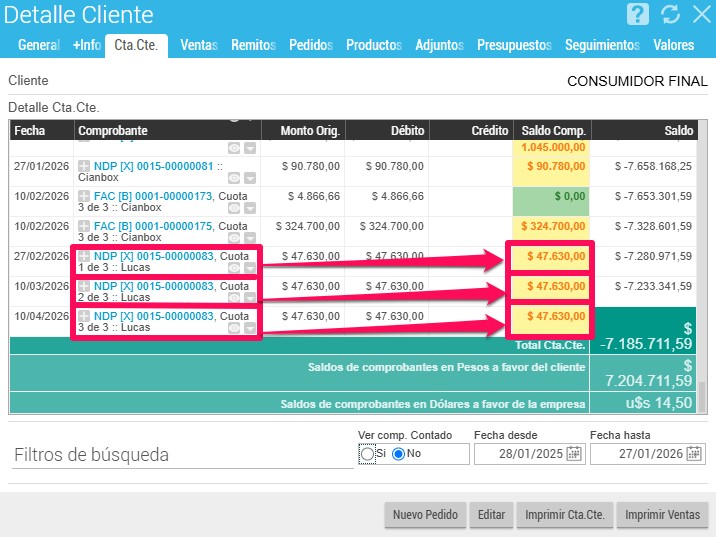The image size is (716, 537).
Task: Open dropdown arrow on Cuota 2 de 3 Lucas row
Action: 250,298
